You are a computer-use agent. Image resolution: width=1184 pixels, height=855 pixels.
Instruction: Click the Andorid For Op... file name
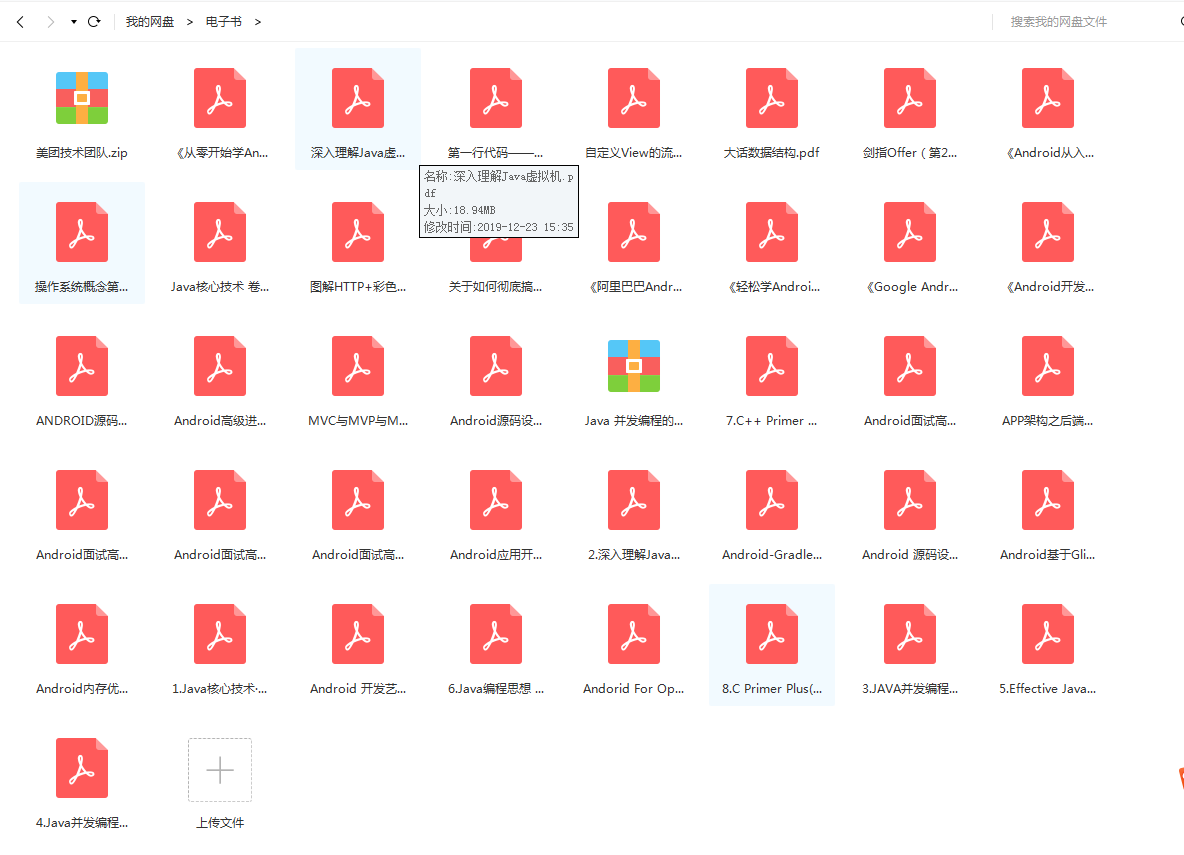click(x=634, y=688)
